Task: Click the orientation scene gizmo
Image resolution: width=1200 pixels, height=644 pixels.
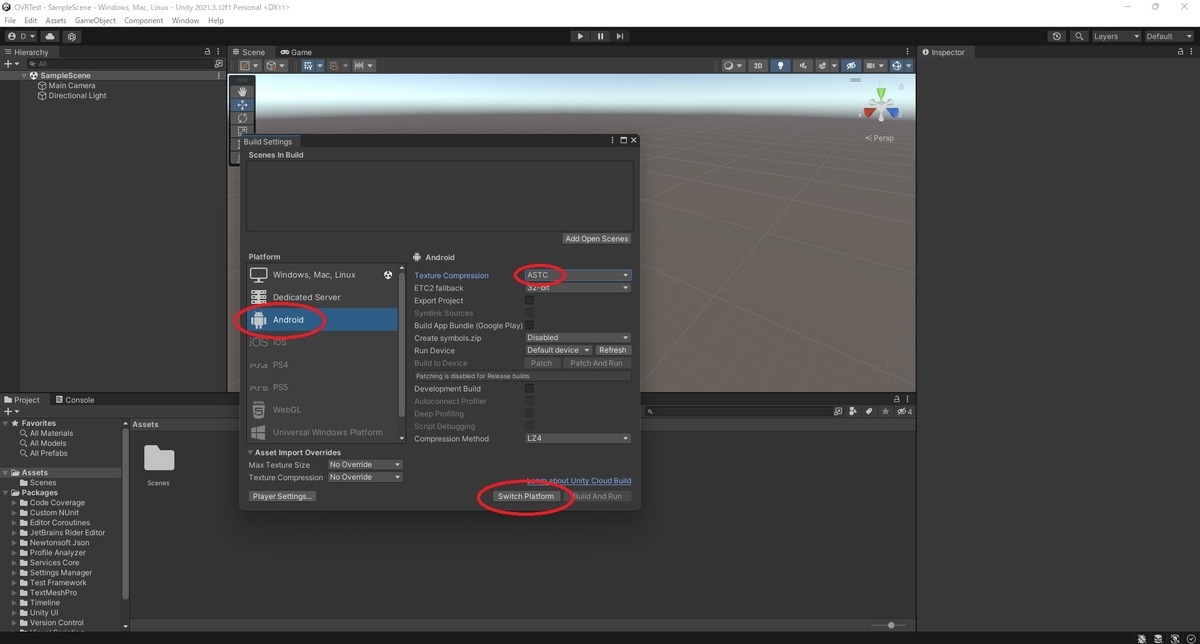Action: (881, 105)
